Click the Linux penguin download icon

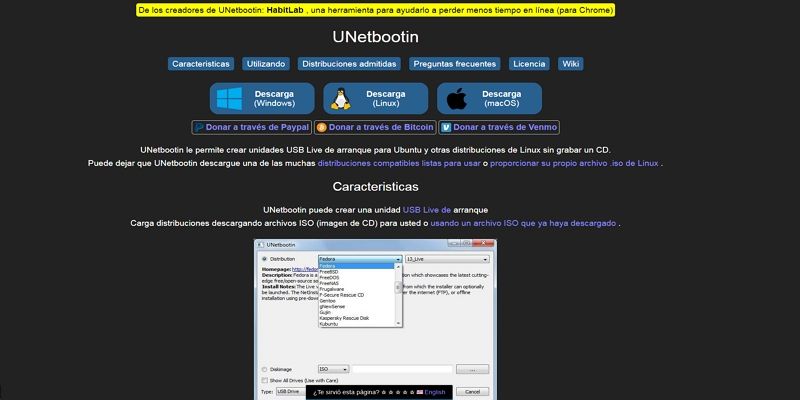pyautogui.click(x=341, y=98)
